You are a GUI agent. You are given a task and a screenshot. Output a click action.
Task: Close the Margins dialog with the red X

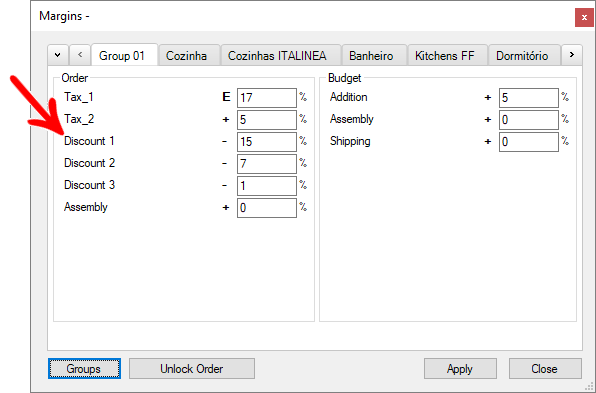tap(584, 17)
